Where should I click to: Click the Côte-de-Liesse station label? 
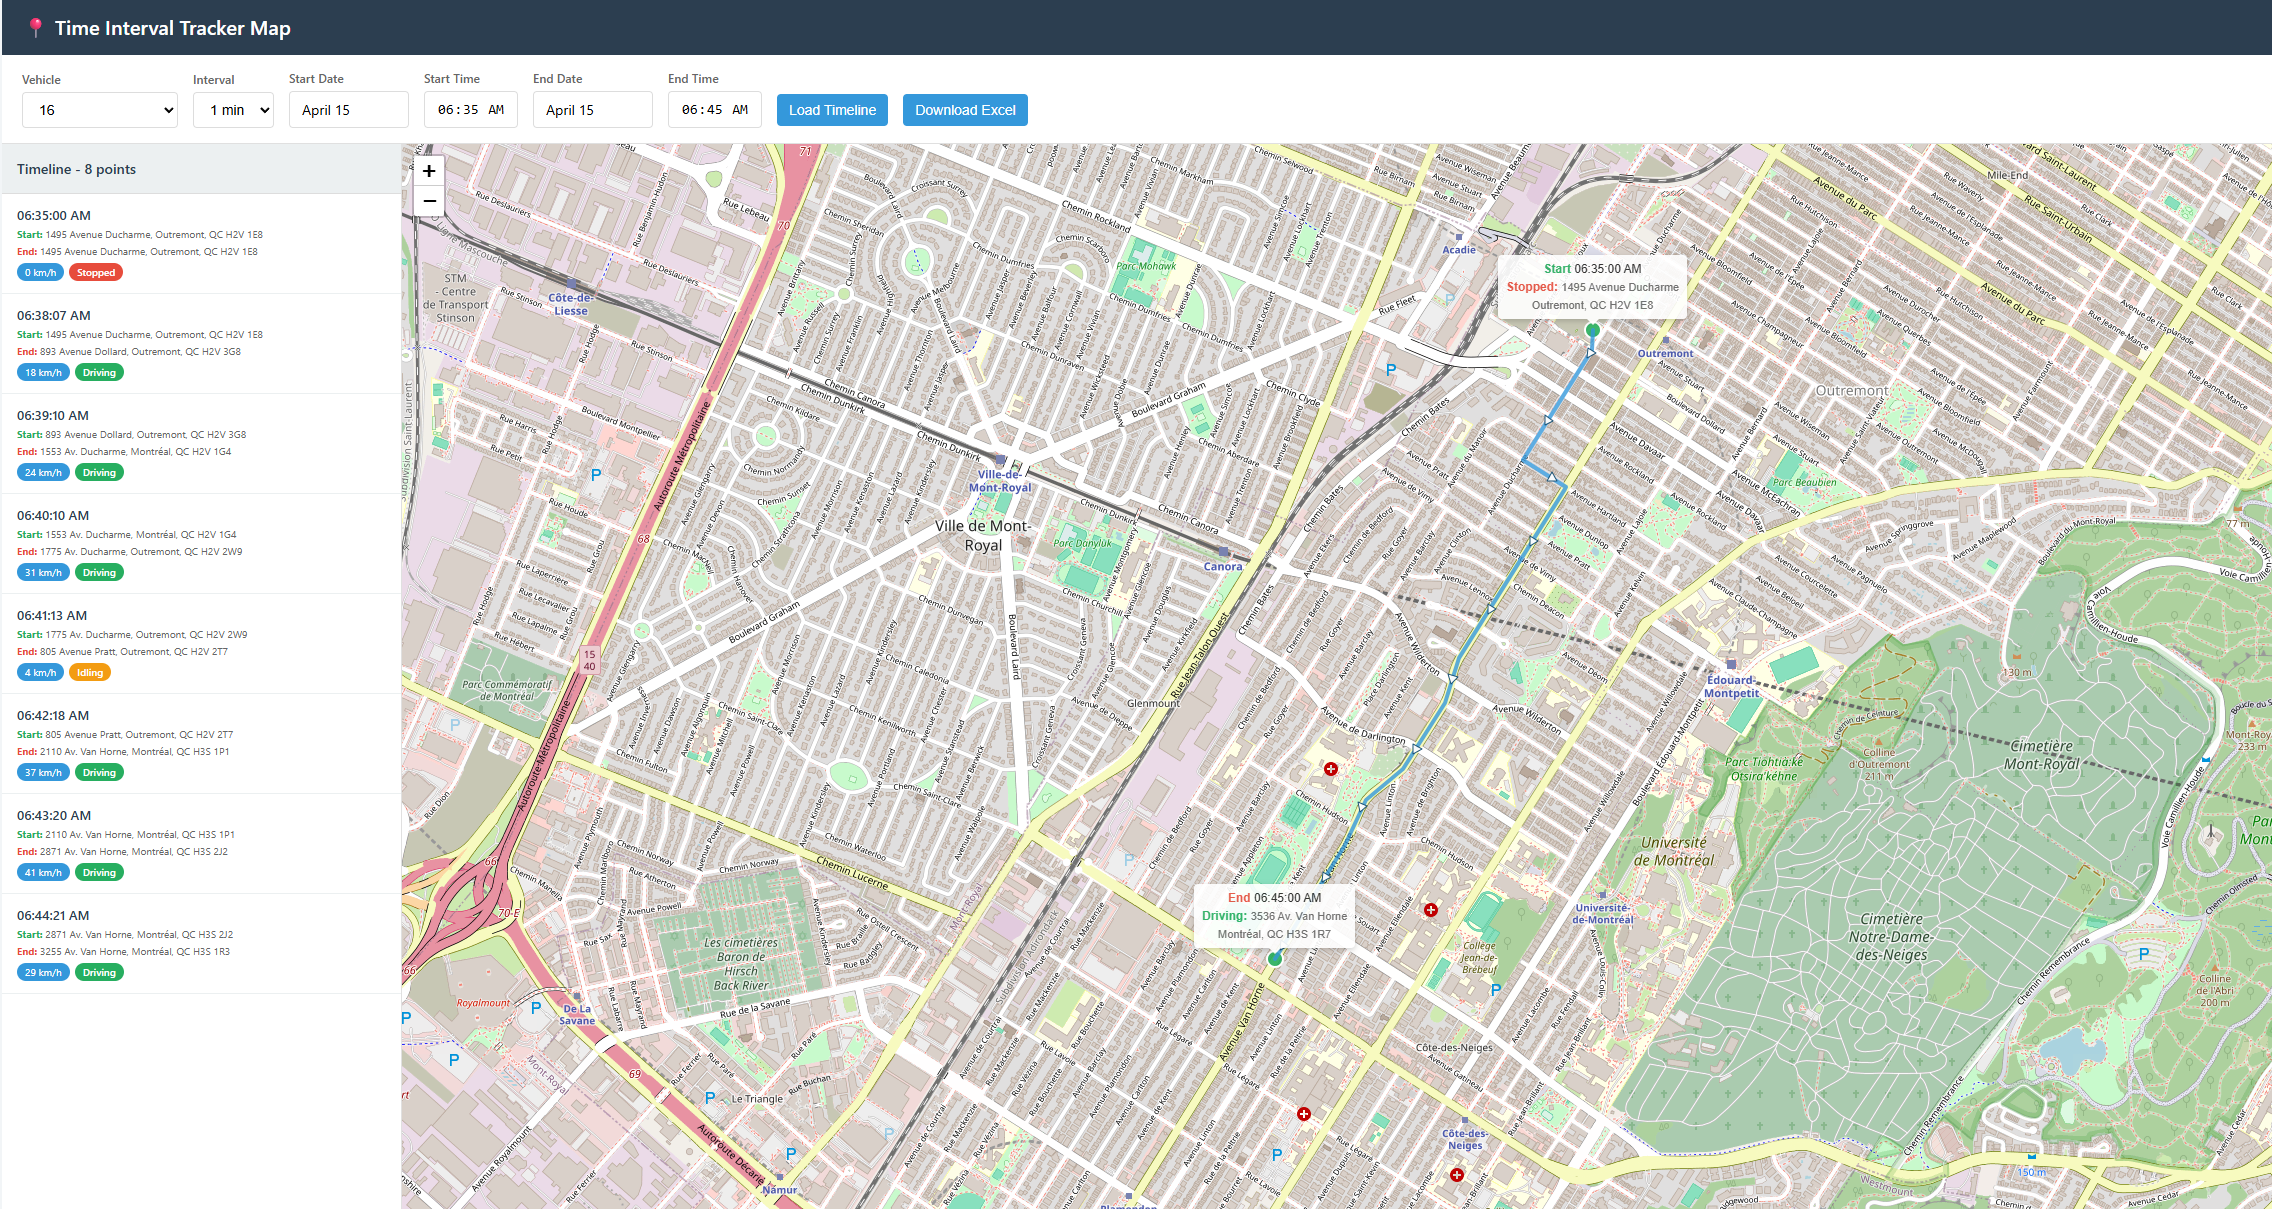pyautogui.click(x=571, y=304)
